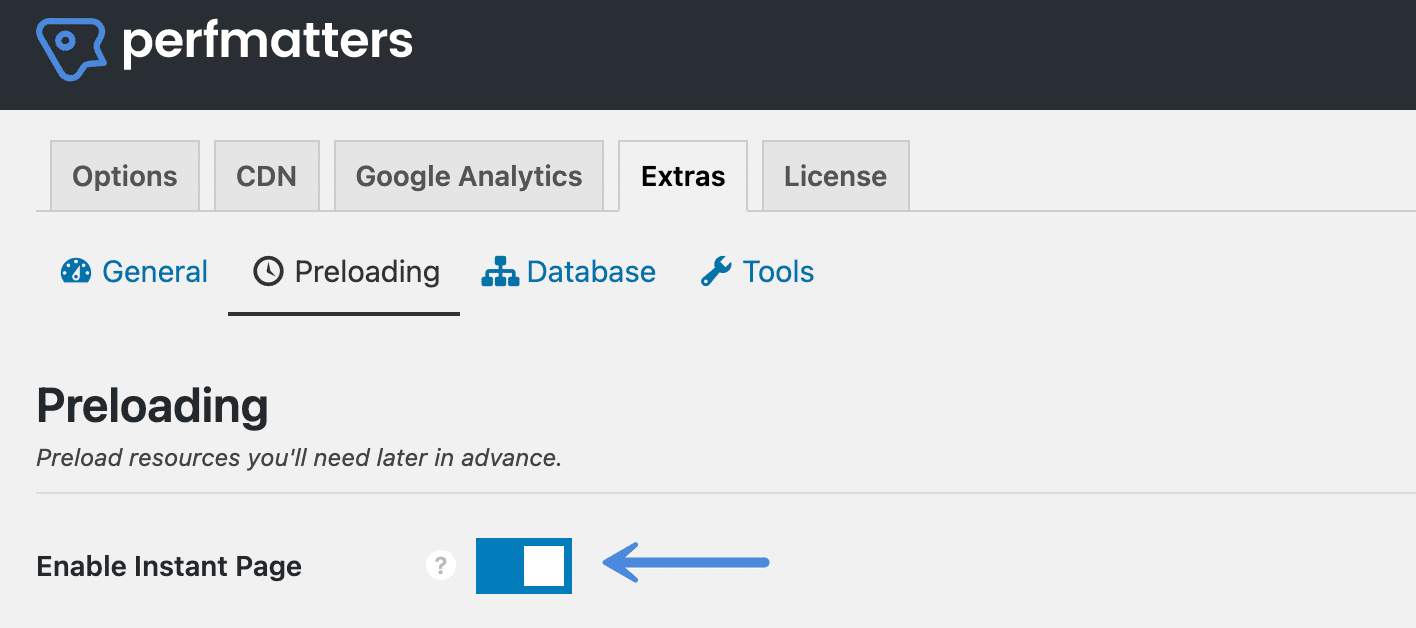1416x628 pixels.
Task: Click the sitemap icon beside Database
Action: [x=501, y=270]
